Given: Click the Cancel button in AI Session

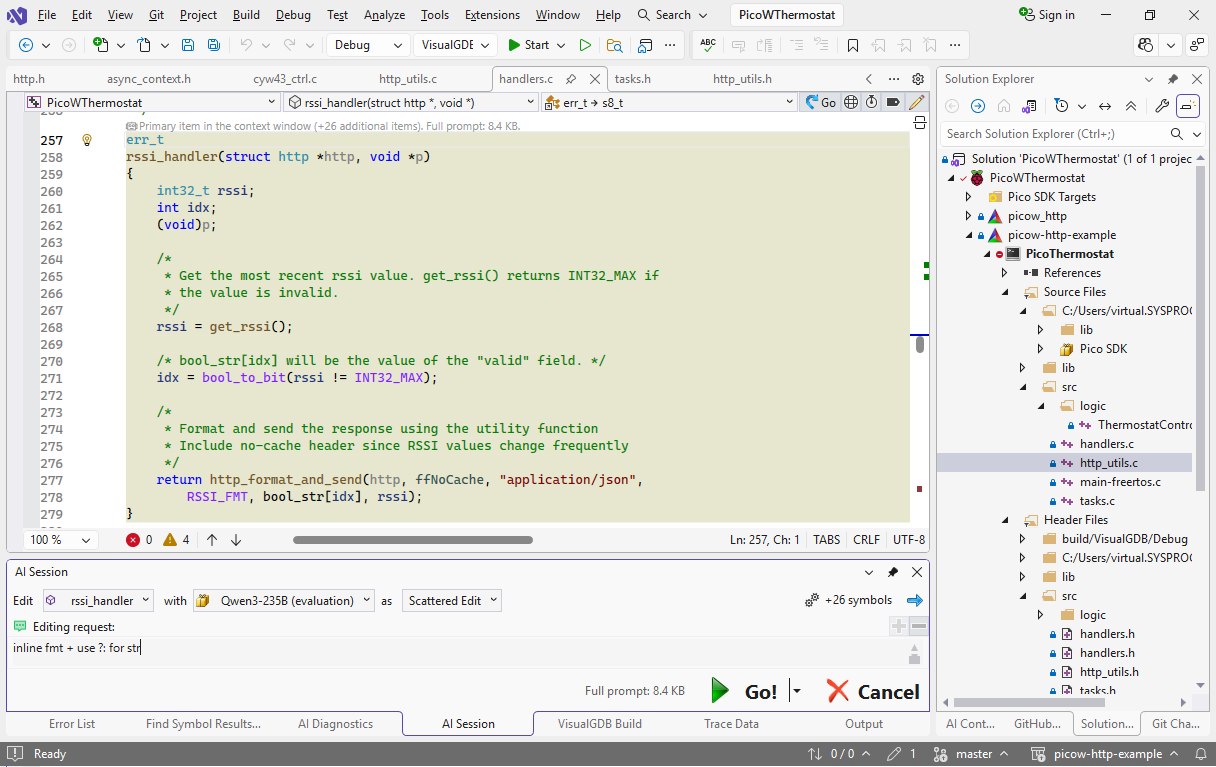Looking at the screenshot, I should point(874,692).
